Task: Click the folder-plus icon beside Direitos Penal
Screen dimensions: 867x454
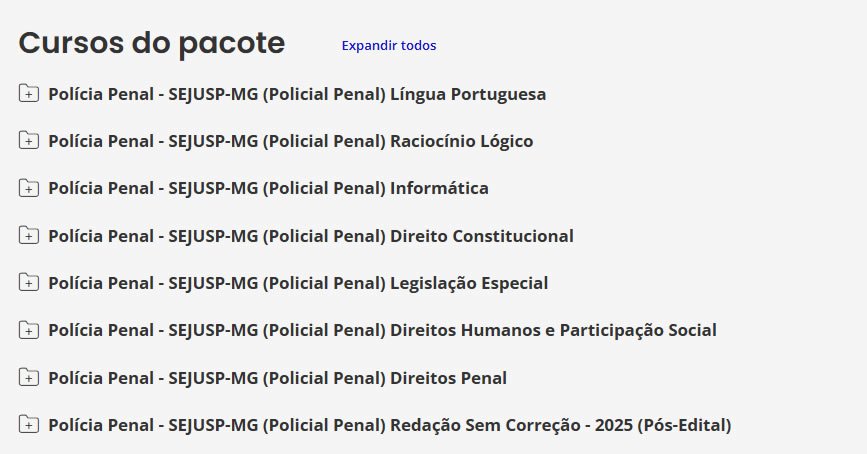Action: click(29, 378)
